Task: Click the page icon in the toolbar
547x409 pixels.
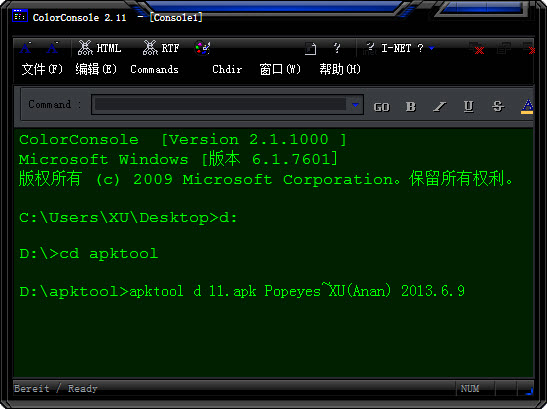Action: [310, 48]
